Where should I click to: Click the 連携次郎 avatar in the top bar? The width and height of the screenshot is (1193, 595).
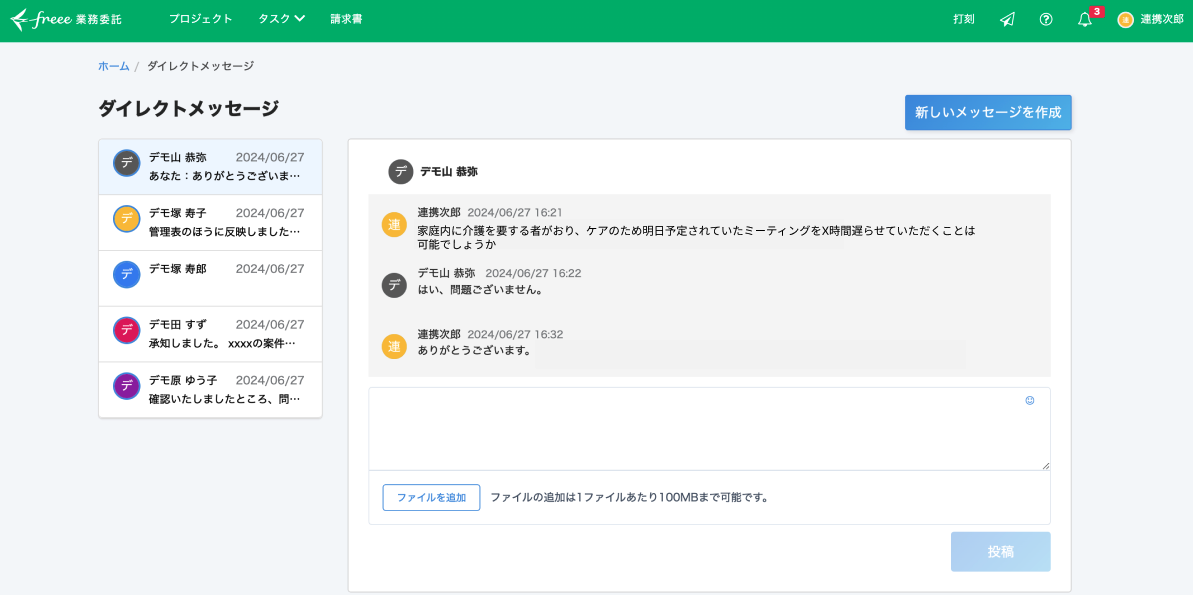(x=1125, y=19)
